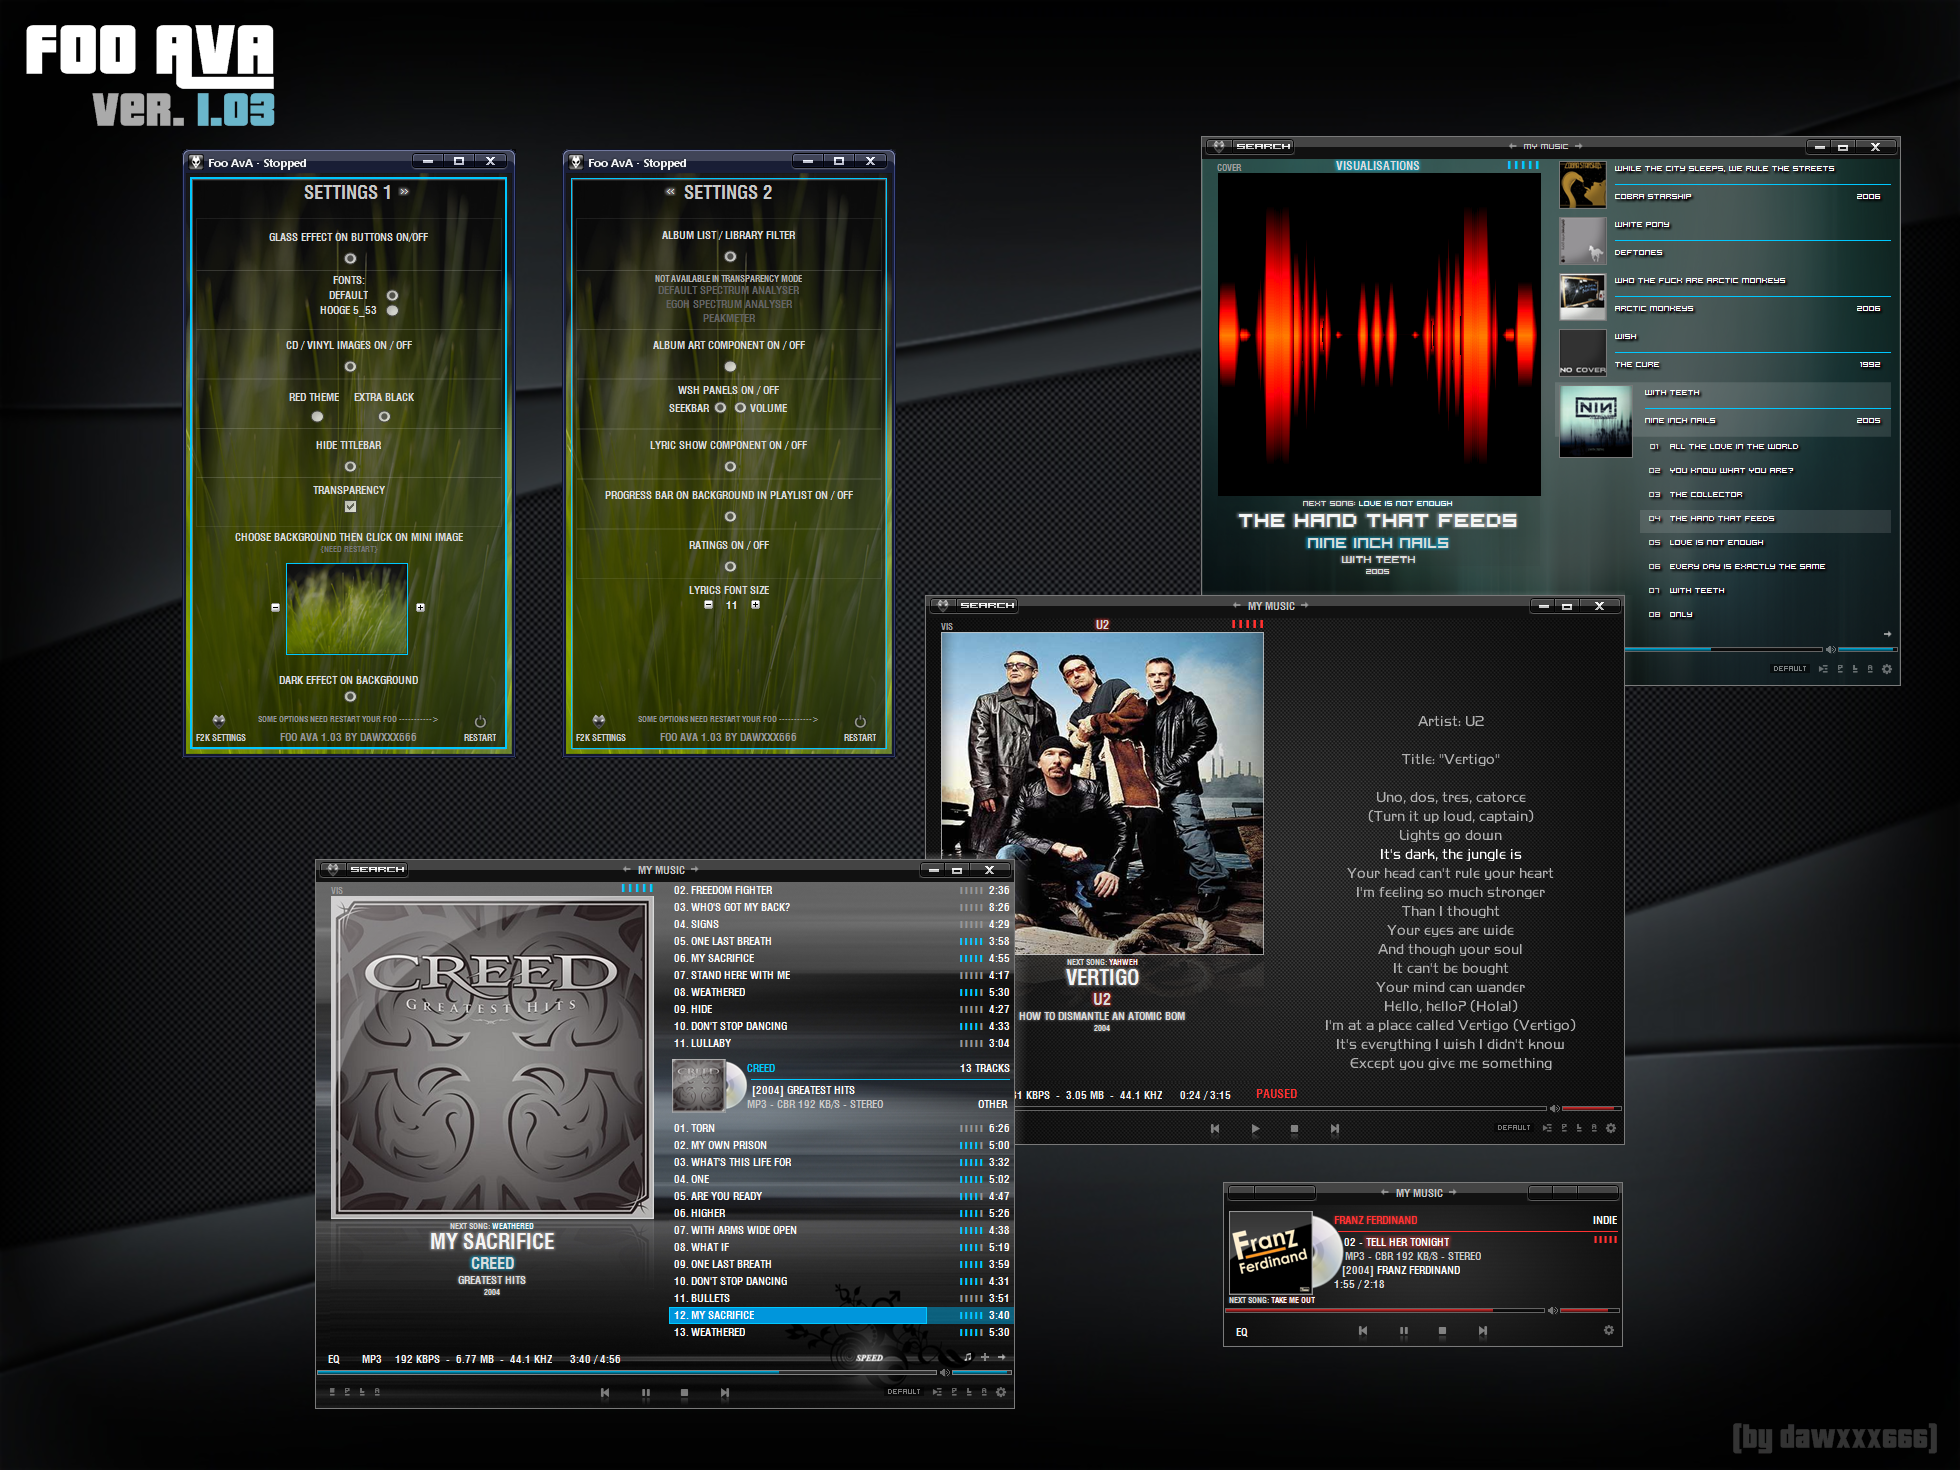Decrease lyrics font size
Image resolution: width=1960 pixels, height=1470 pixels.
[708, 604]
